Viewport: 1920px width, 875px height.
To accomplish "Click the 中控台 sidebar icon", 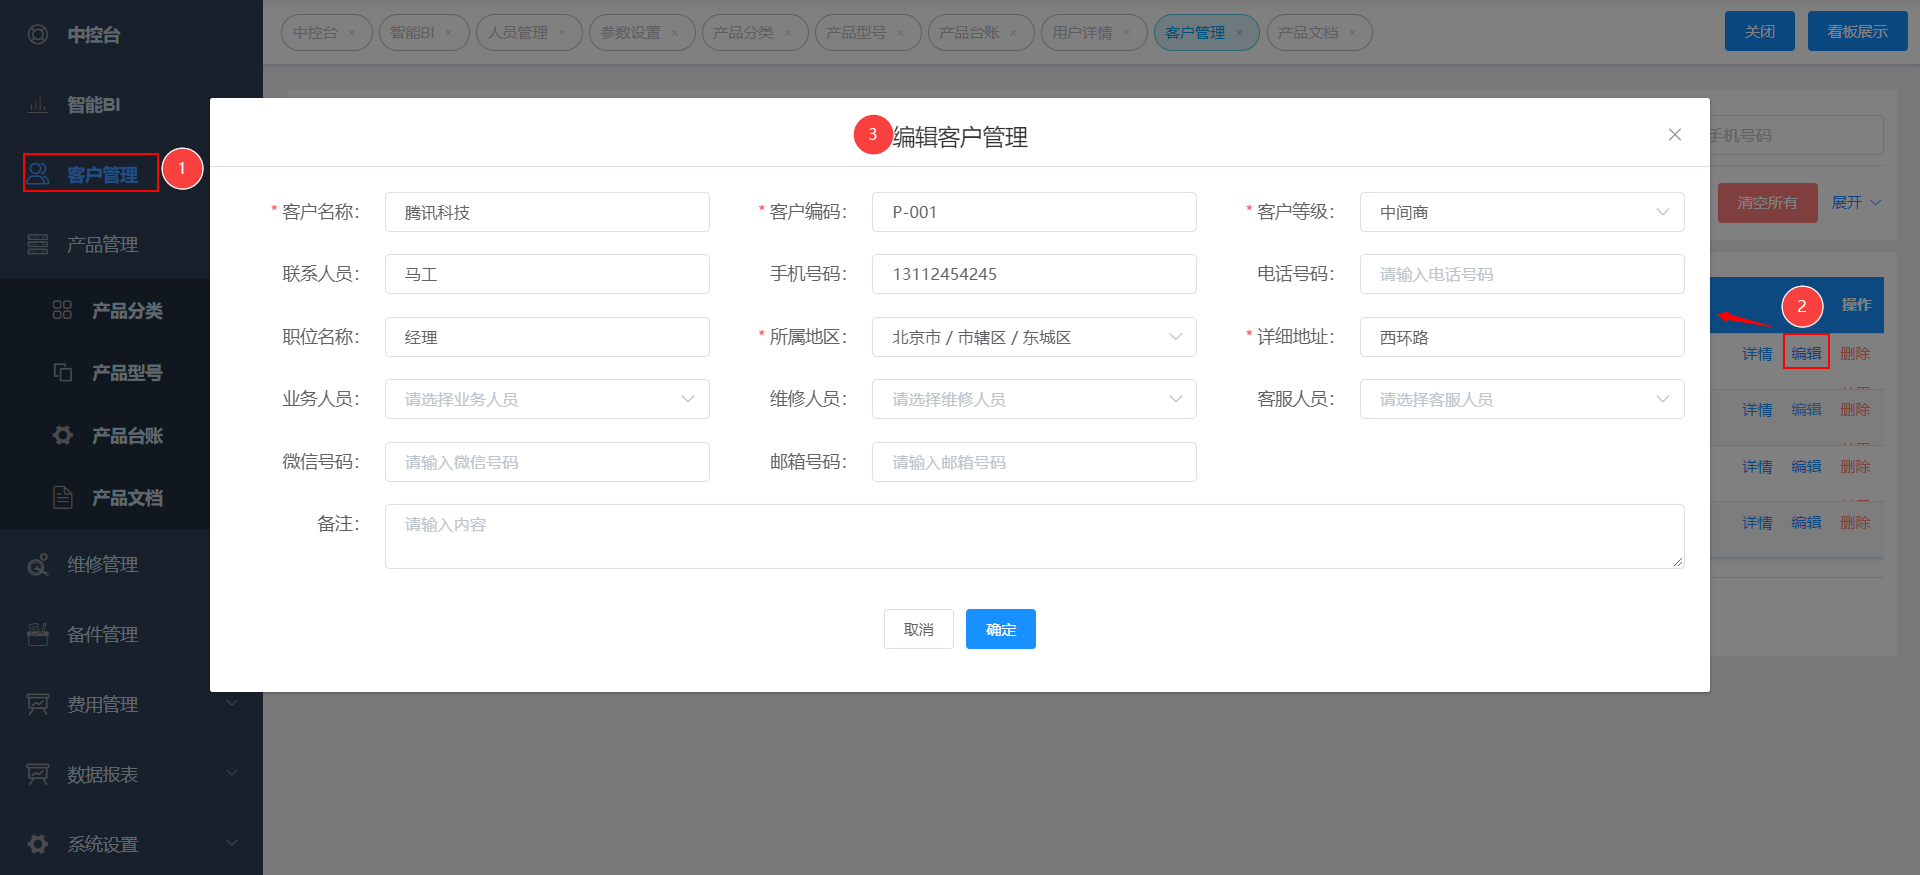I will tap(38, 35).
